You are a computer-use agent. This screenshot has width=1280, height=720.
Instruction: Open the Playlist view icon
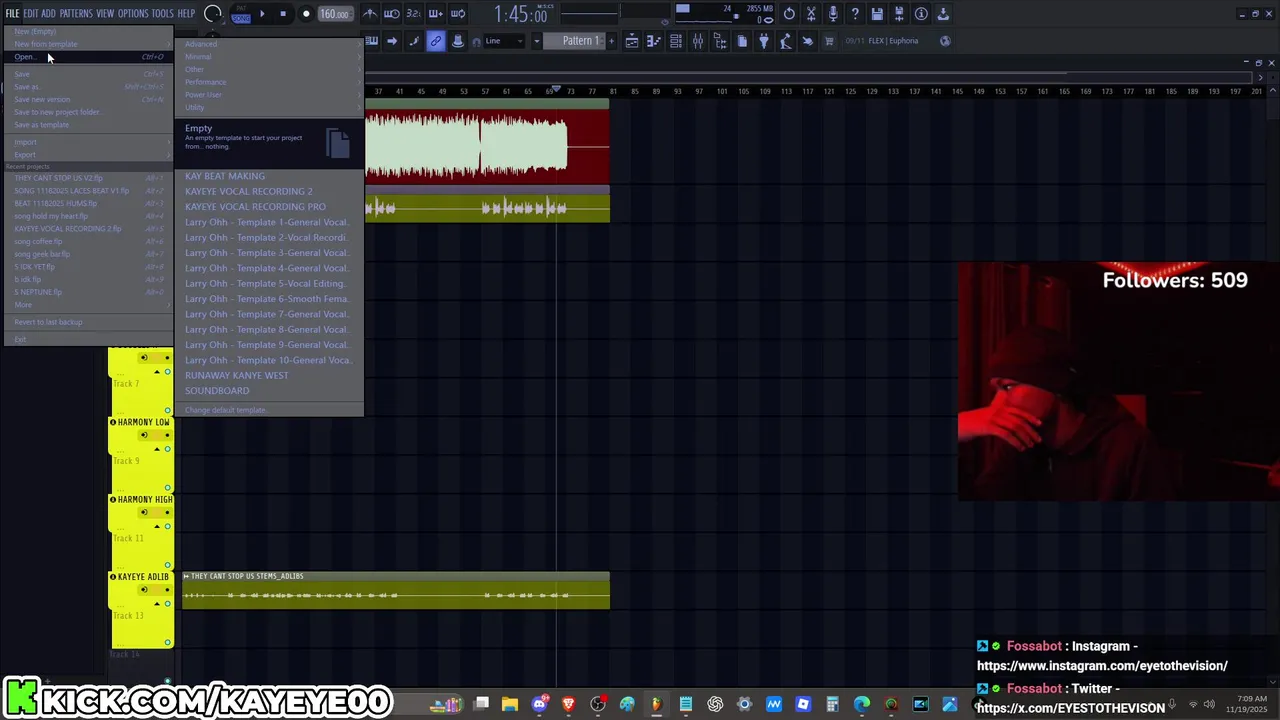(632, 41)
